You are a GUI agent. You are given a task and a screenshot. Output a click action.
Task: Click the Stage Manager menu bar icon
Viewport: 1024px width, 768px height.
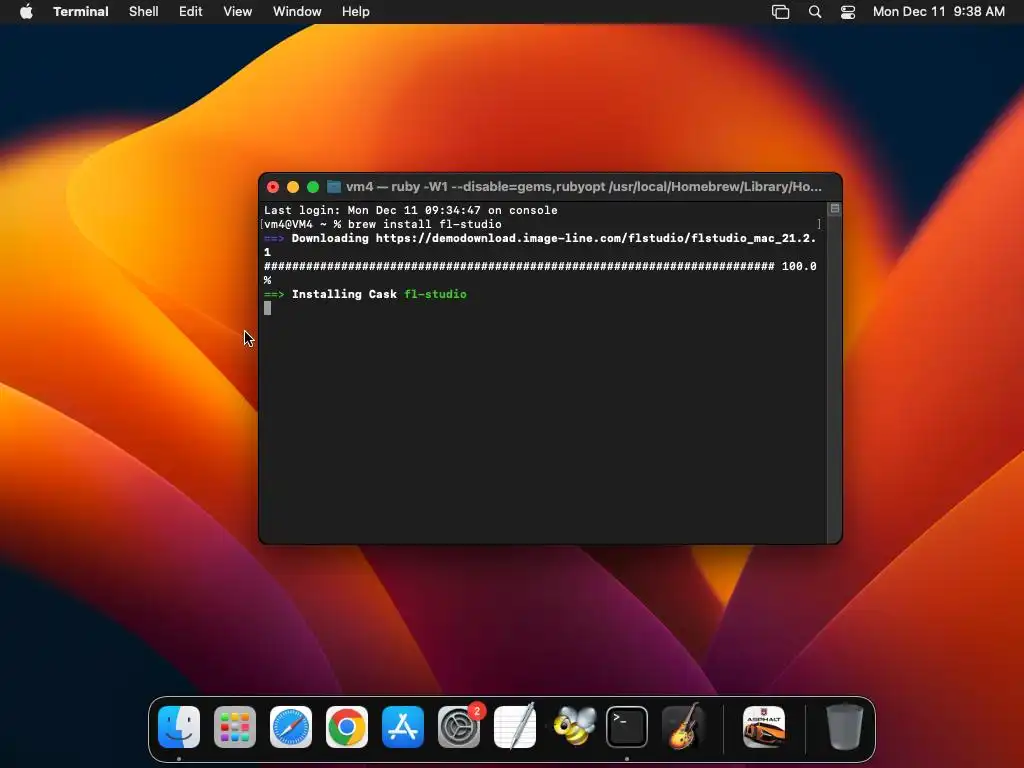pos(780,12)
